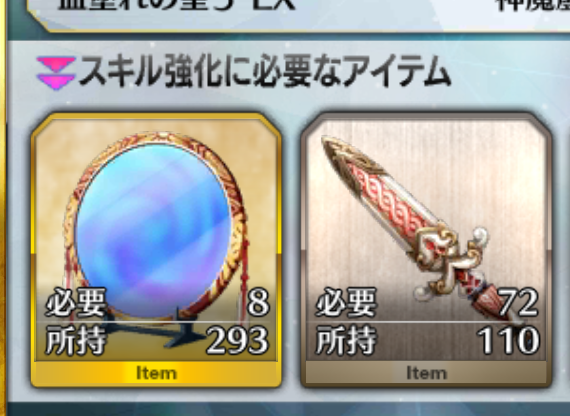Click the pink double-triangle header icon
This screenshot has height=416, width=570.
pyautogui.click(x=56, y=73)
